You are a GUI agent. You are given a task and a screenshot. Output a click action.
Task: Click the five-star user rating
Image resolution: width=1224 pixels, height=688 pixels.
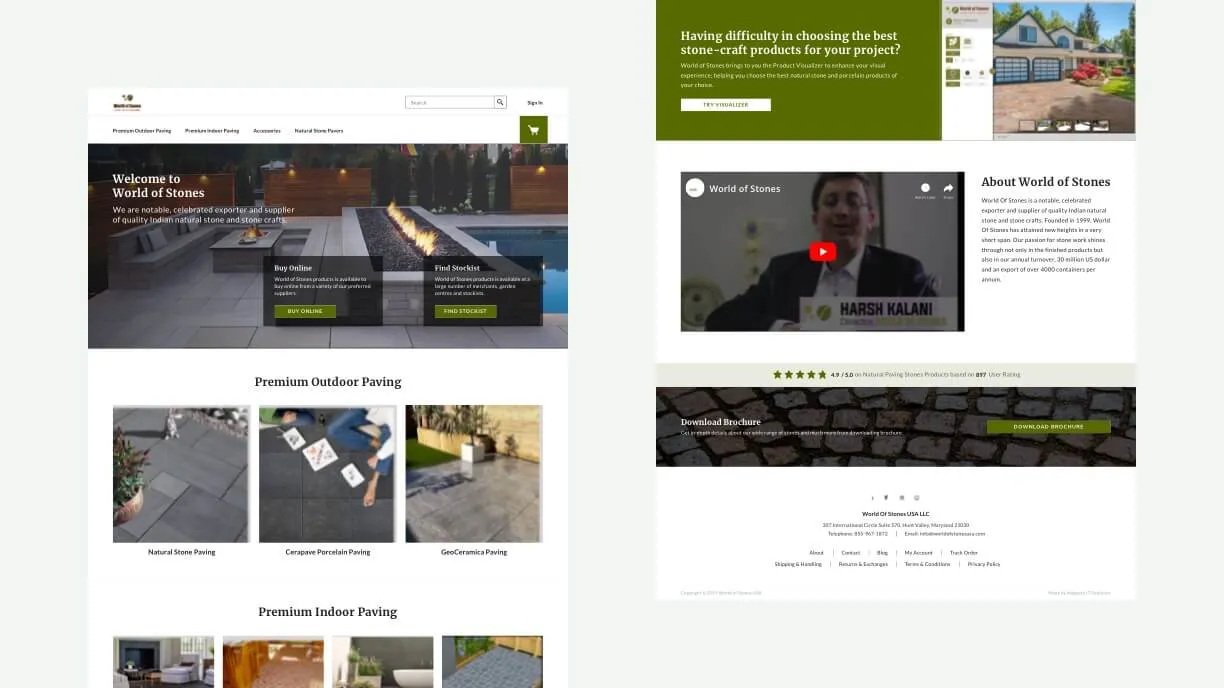click(798, 374)
